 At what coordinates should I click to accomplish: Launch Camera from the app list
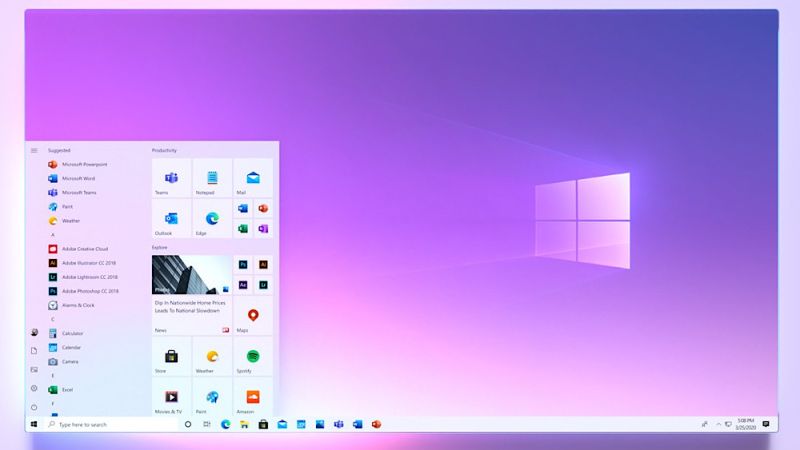click(x=63, y=362)
